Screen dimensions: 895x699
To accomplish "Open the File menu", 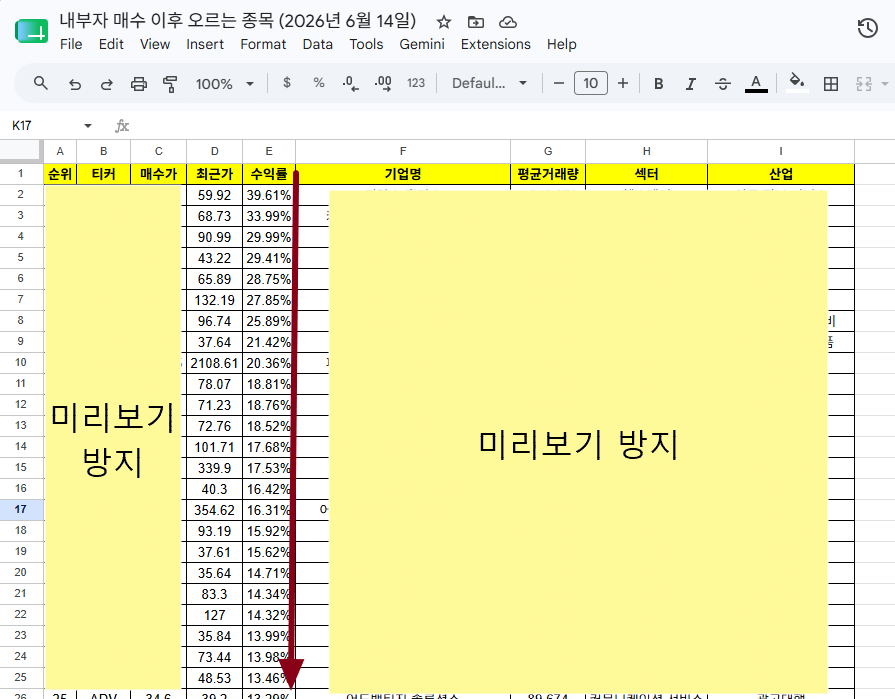I will click(x=71, y=45).
